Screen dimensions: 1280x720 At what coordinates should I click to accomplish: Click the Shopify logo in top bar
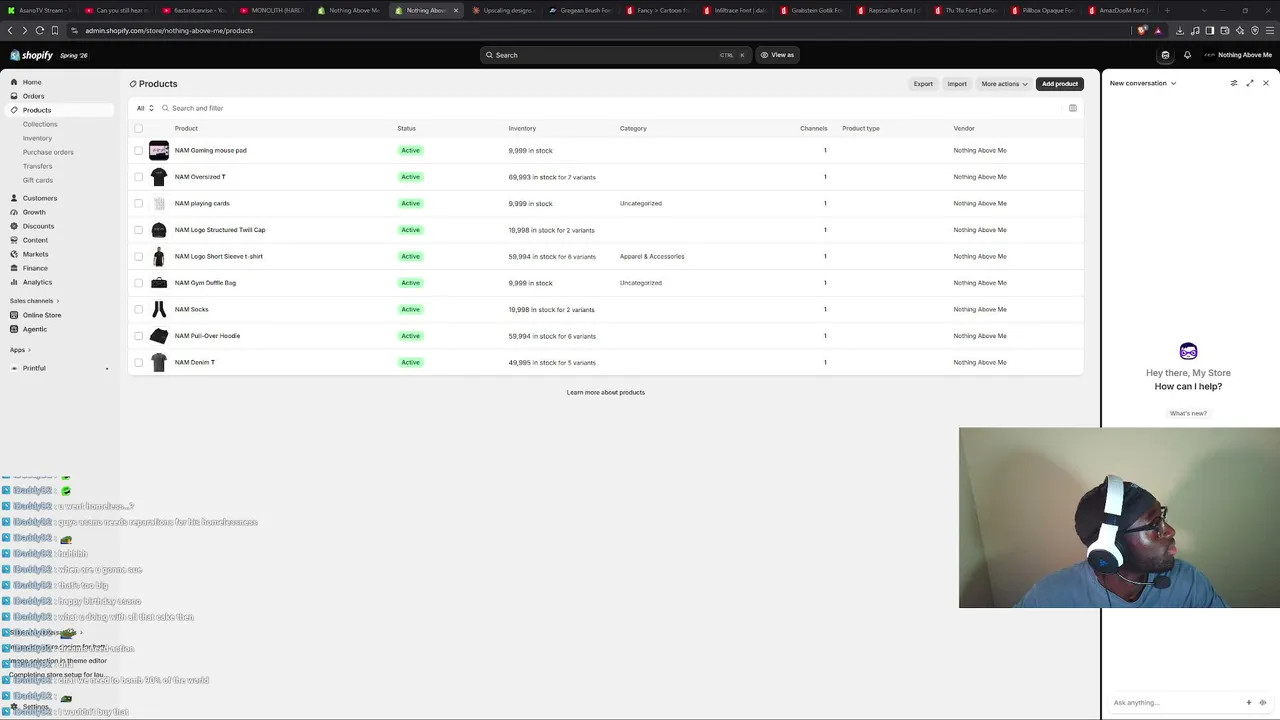(x=31, y=55)
